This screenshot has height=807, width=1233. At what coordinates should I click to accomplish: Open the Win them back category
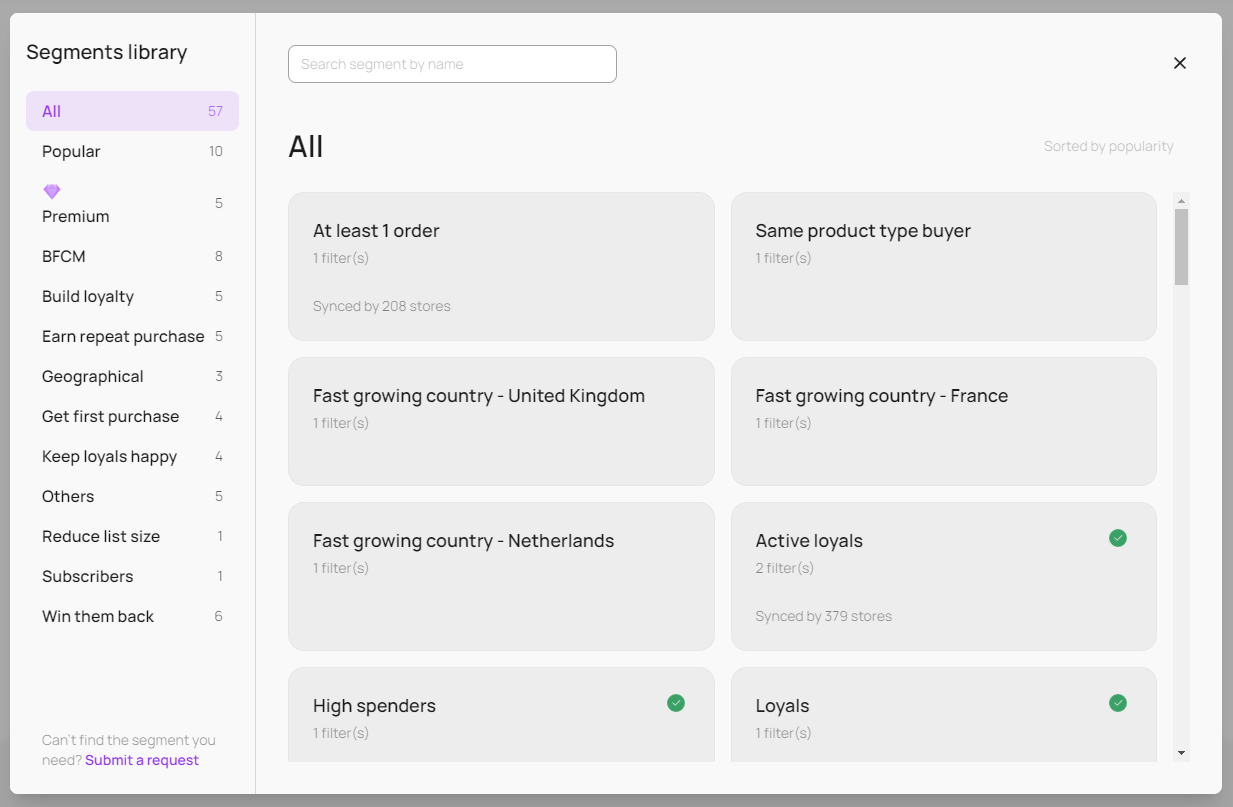tap(132, 616)
